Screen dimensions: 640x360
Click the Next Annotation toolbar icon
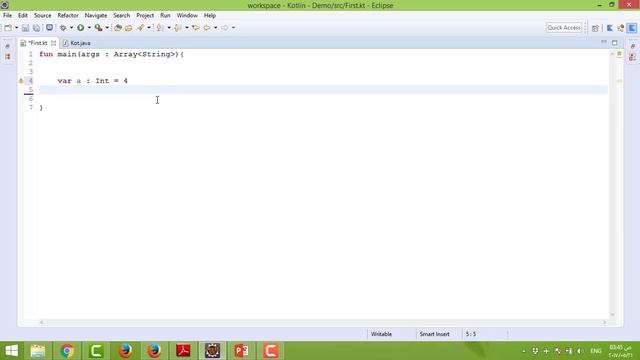coord(160,28)
